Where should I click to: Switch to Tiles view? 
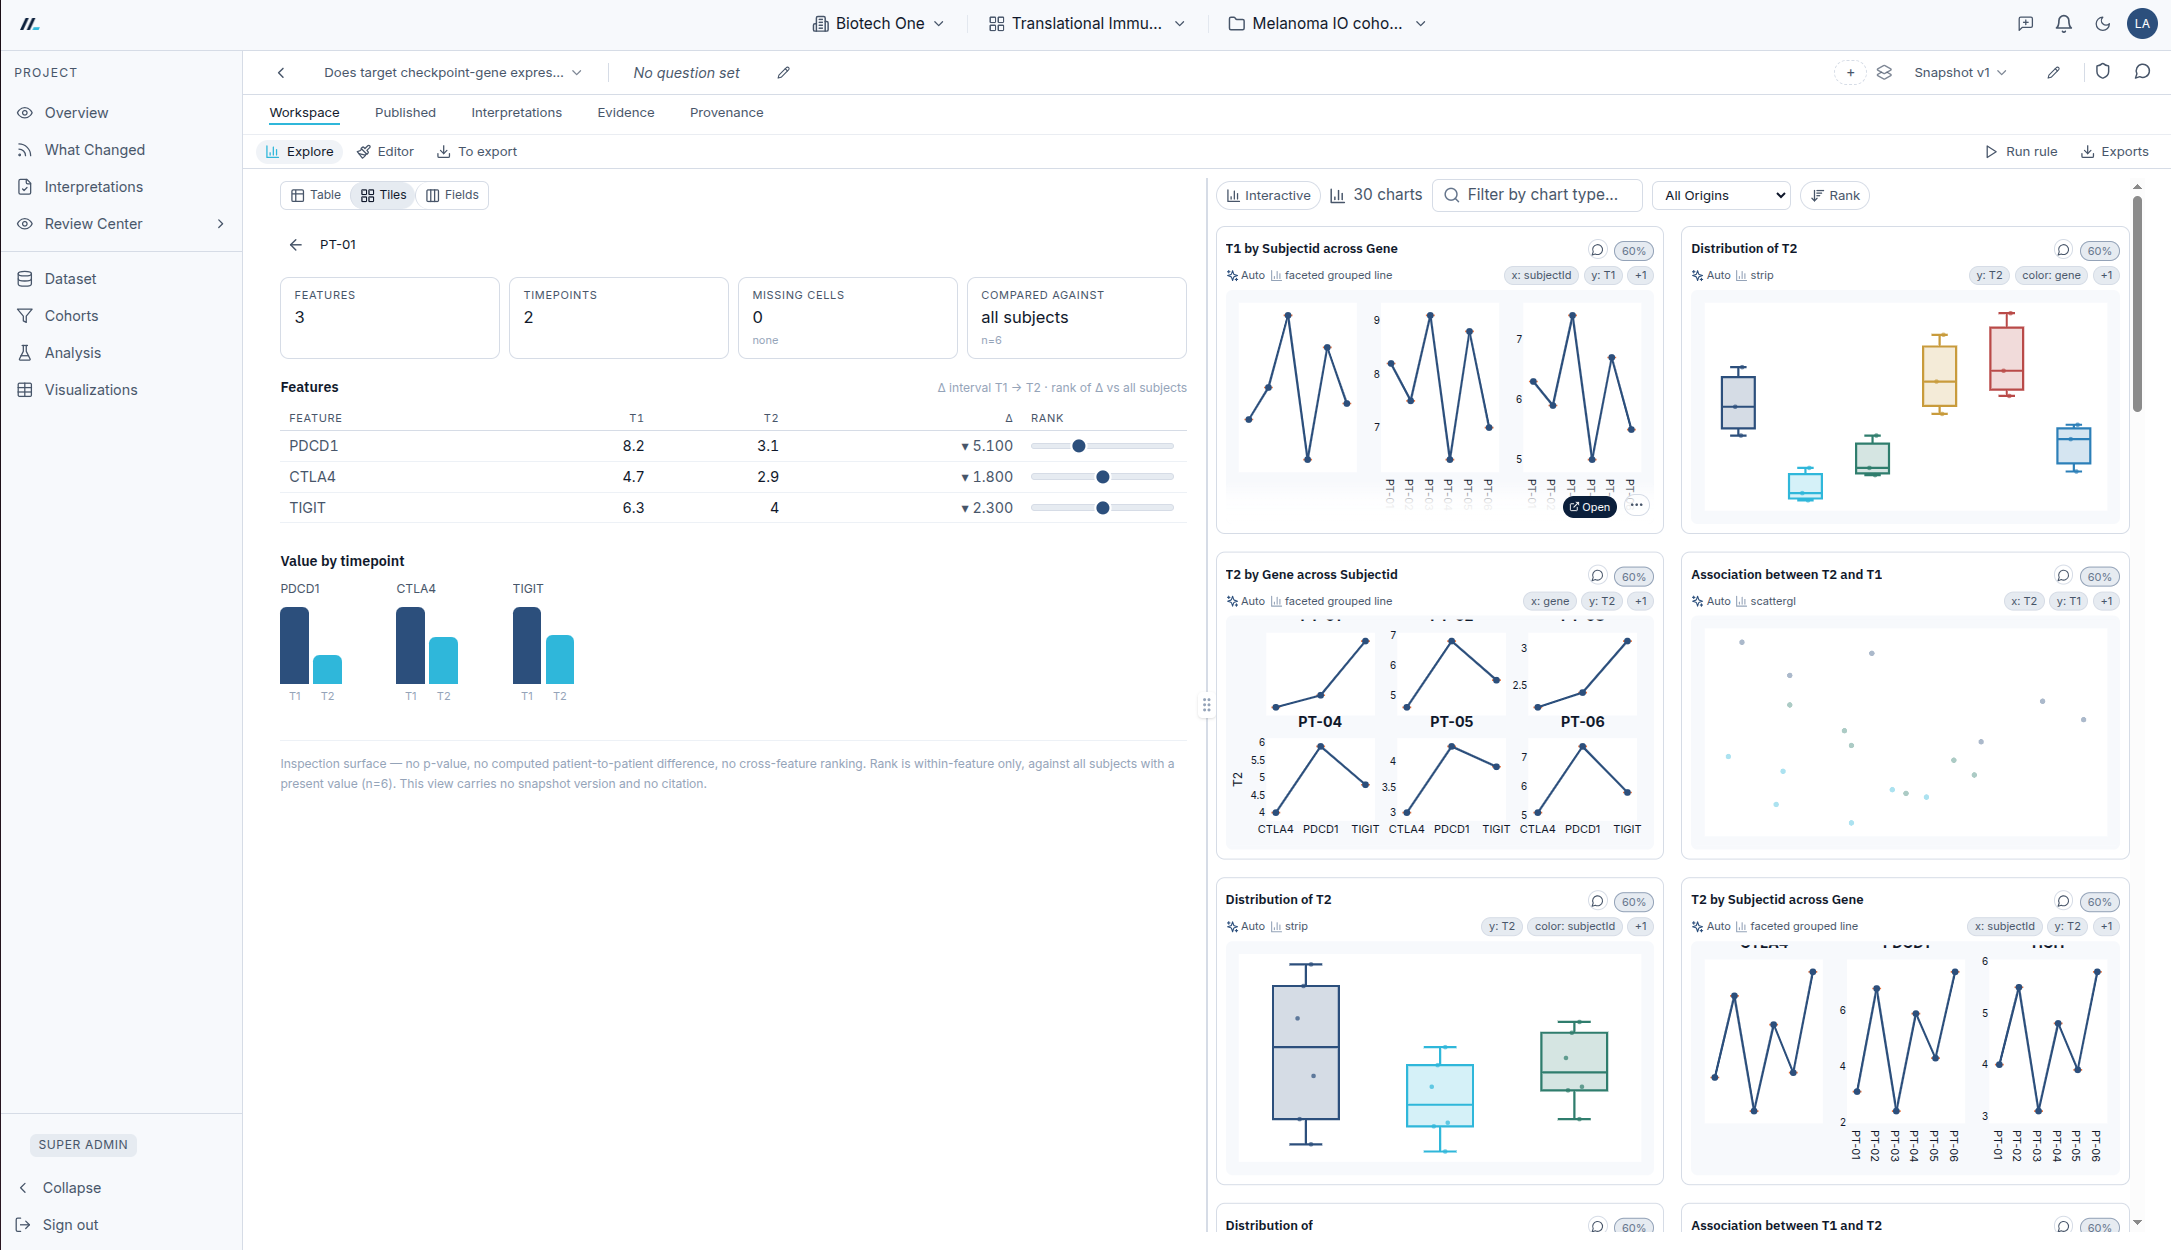pyautogui.click(x=385, y=196)
